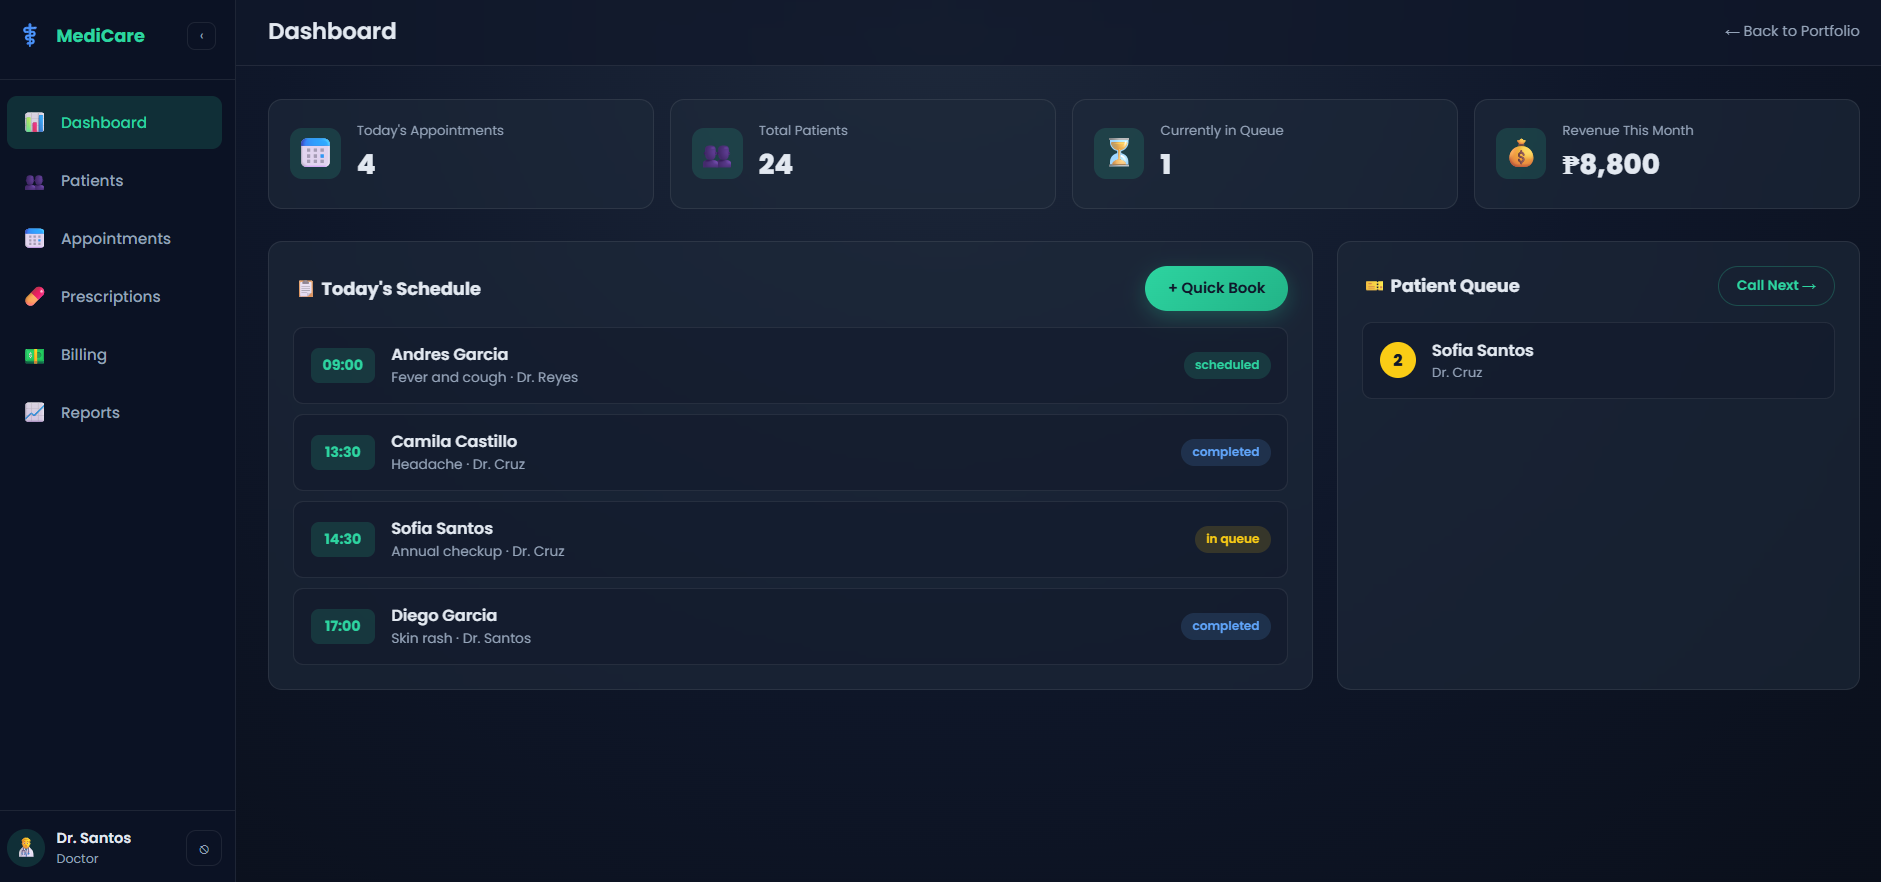Click the money bag icon in Revenue card
This screenshot has height=882, width=1881.
pyautogui.click(x=1521, y=154)
